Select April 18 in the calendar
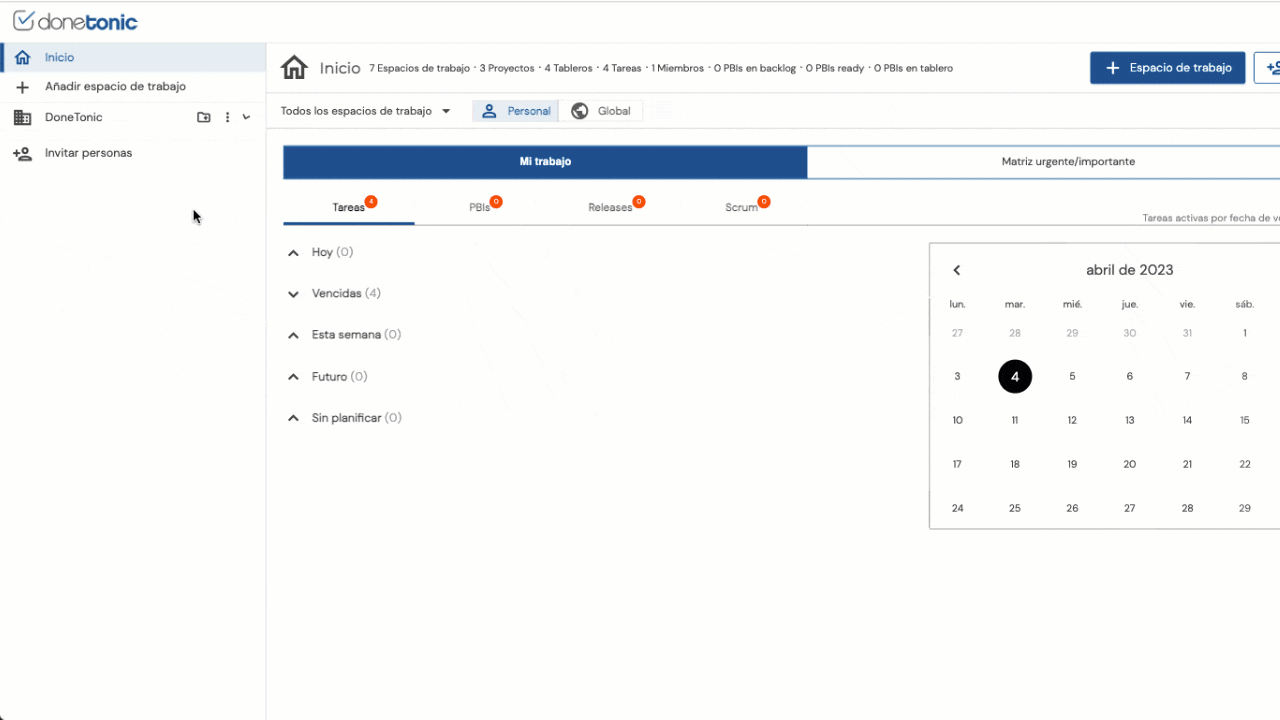Image resolution: width=1280 pixels, height=720 pixels. 1014,464
